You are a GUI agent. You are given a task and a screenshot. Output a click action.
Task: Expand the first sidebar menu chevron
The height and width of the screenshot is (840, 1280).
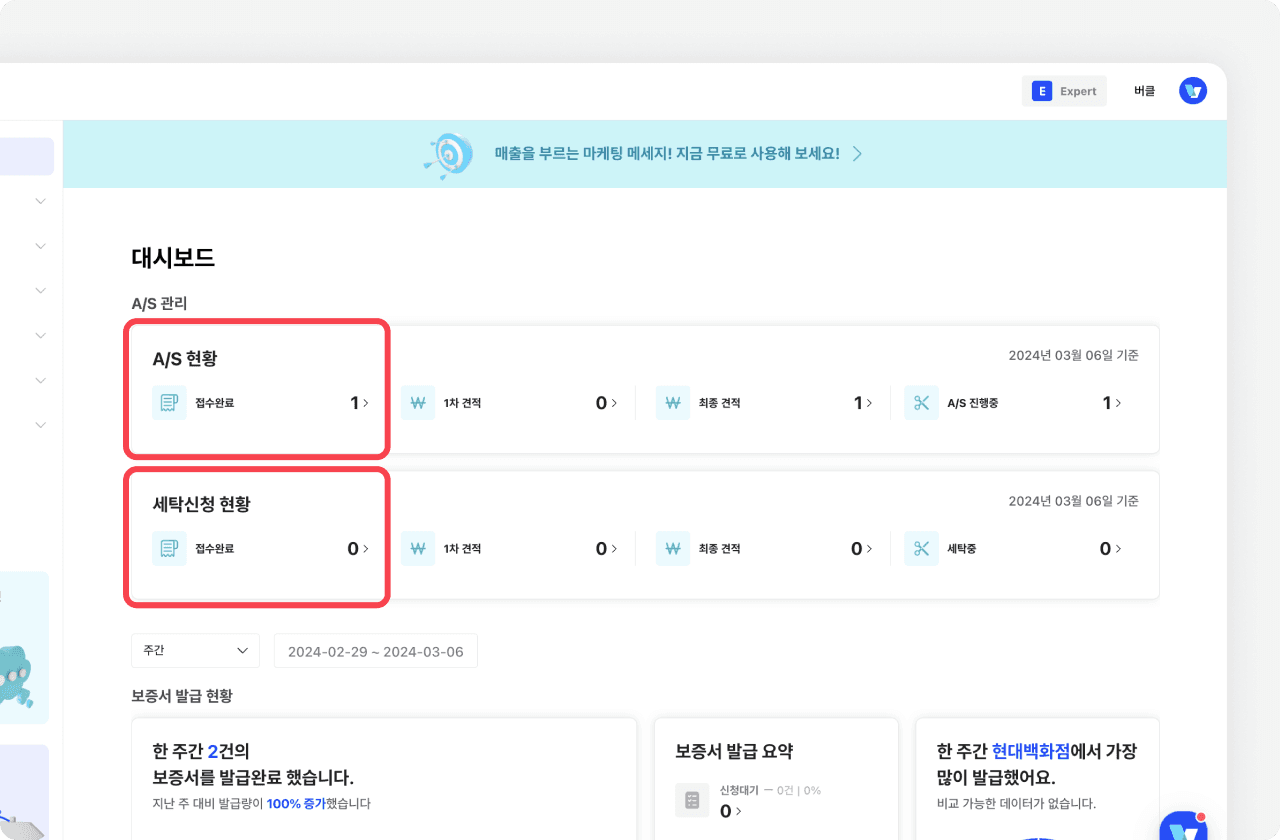pos(40,201)
